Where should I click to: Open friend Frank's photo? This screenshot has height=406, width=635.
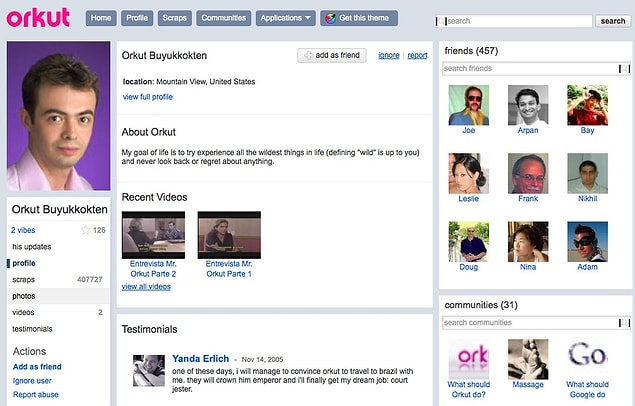528,173
